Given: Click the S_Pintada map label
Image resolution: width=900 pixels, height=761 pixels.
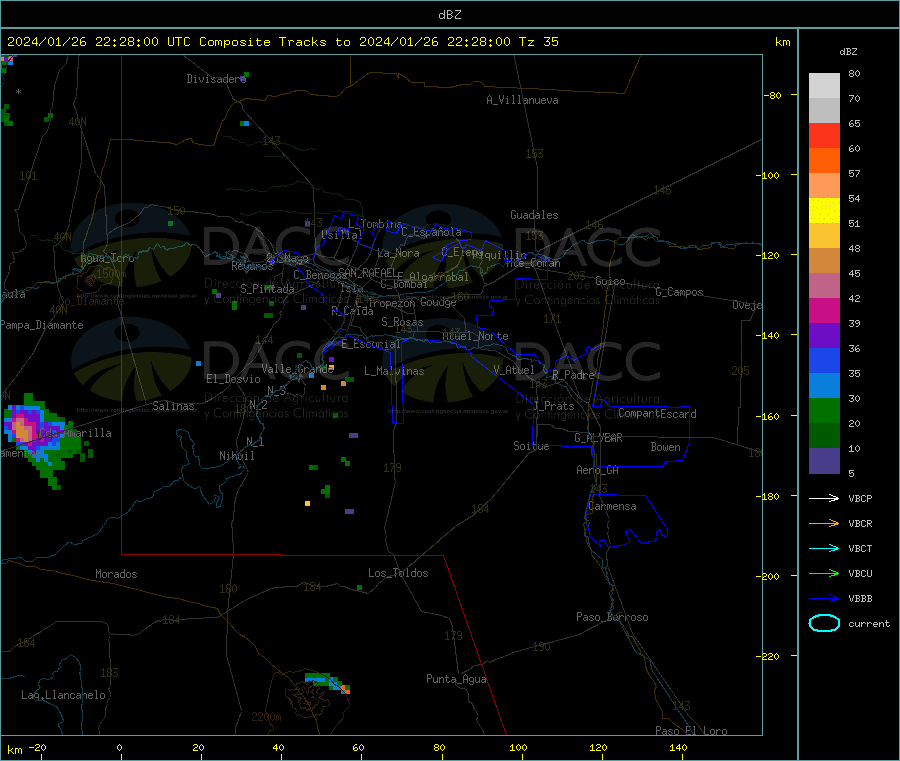Looking at the screenshot, I should point(267,289).
